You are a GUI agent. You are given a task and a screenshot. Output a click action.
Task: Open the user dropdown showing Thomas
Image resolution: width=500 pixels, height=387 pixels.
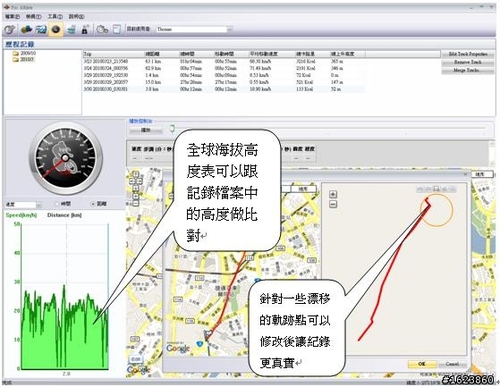tap(195, 29)
